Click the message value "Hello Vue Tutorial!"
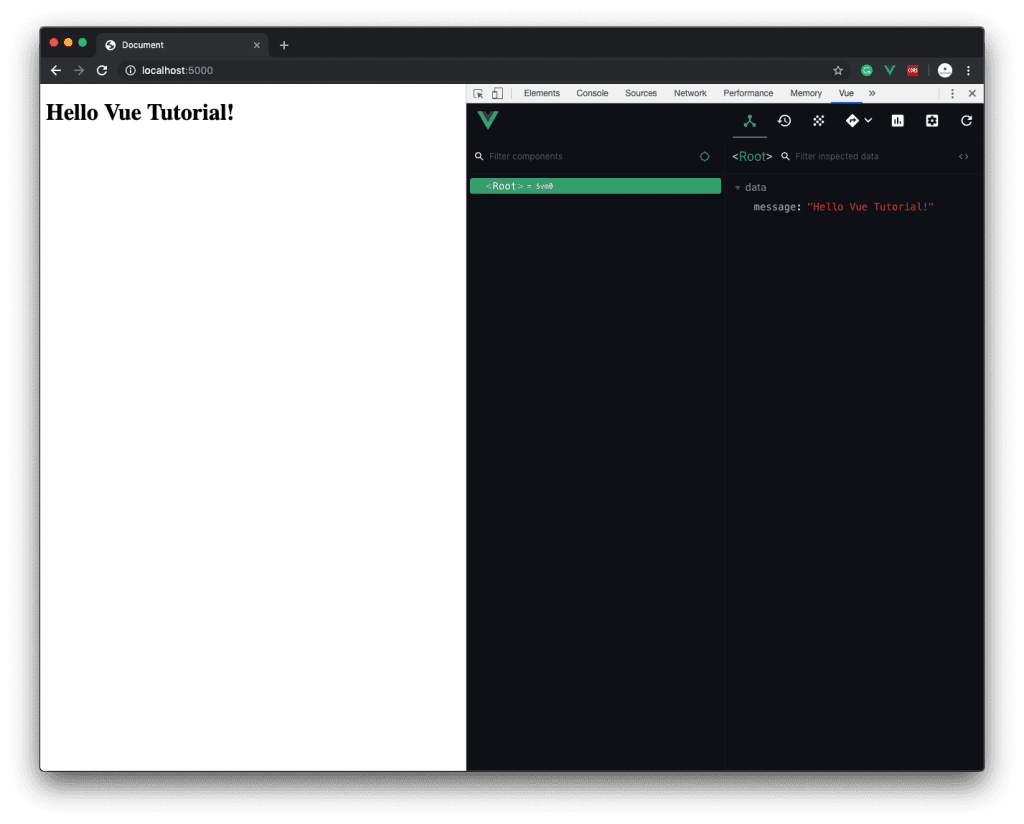The width and height of the screenshot is (1024, 824). tap(870, 207)
